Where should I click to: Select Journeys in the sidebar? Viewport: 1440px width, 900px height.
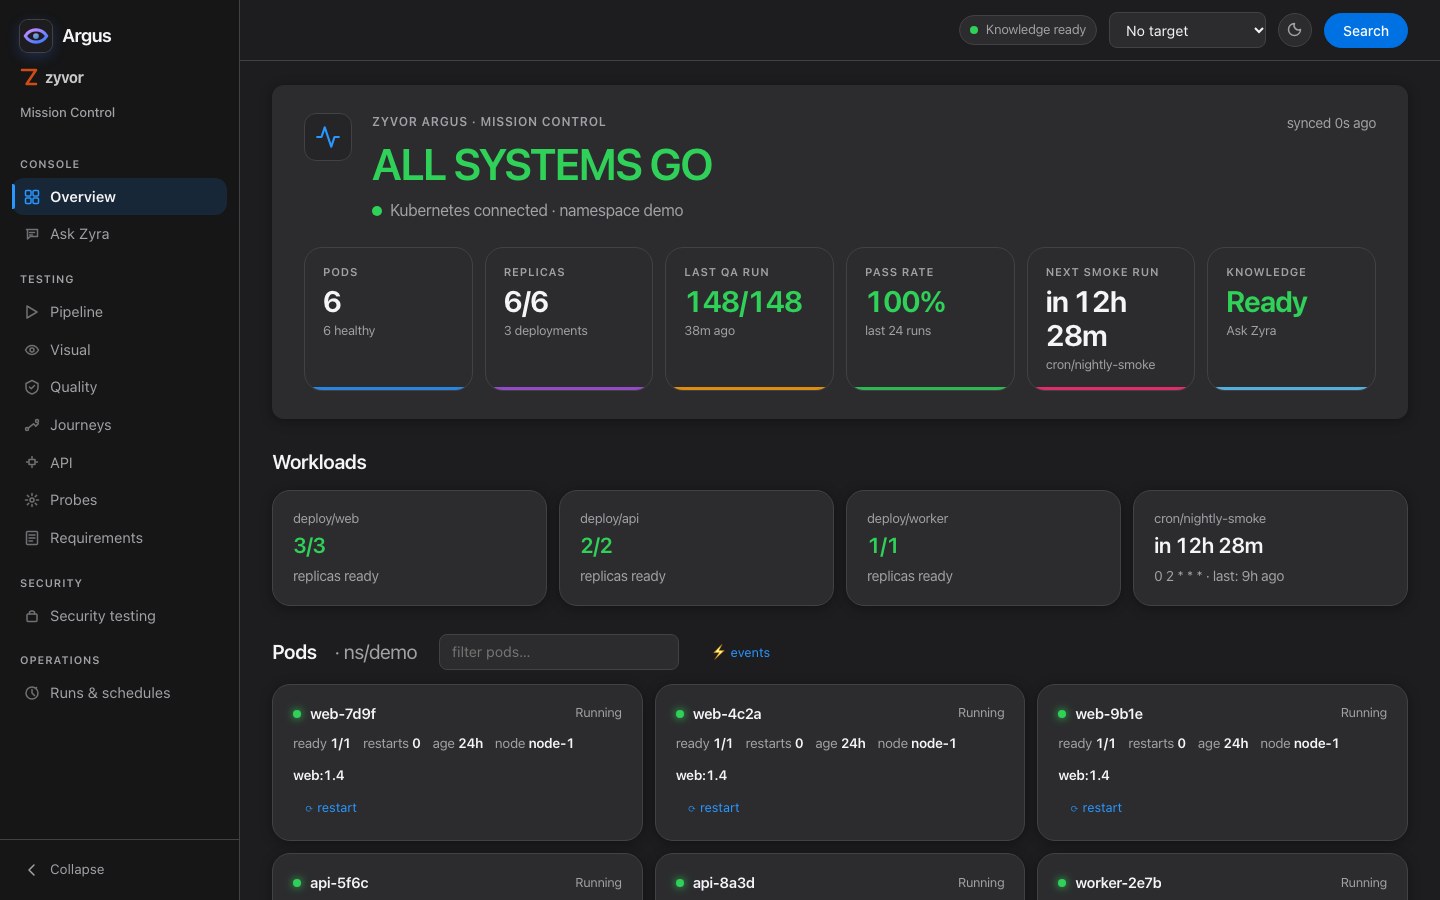(120, 425)
